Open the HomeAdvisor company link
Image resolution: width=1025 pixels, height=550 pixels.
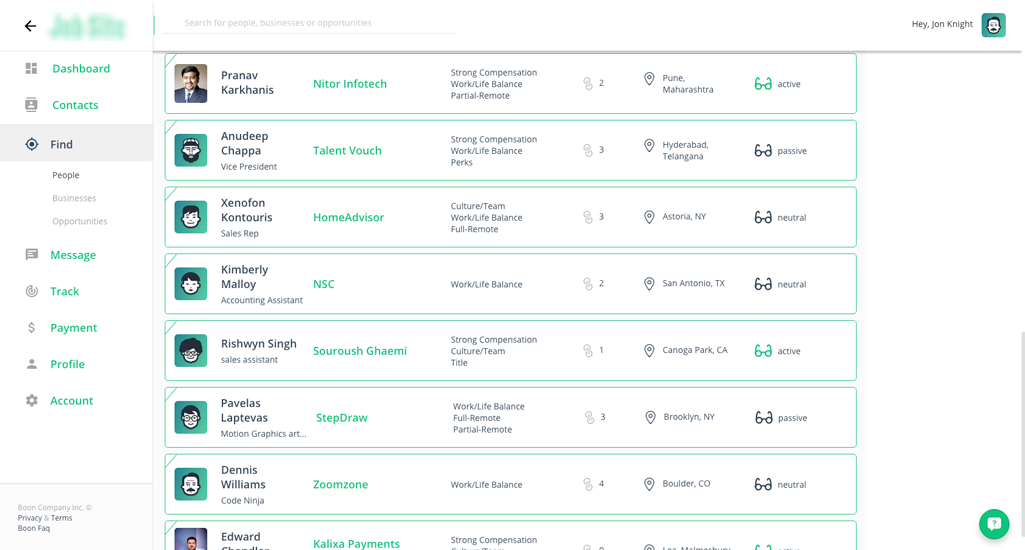pyautogui.click(x=348, y=217)
